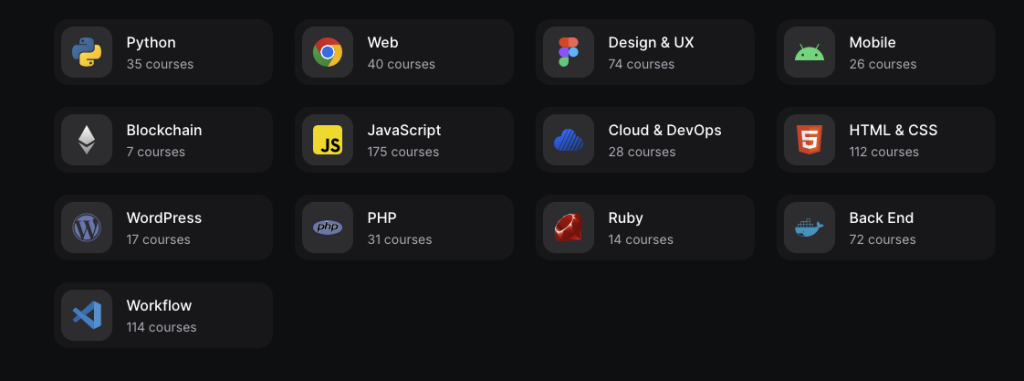Click the '74 courses' text
Screen dimensions: 1024x381
point(641,65)
